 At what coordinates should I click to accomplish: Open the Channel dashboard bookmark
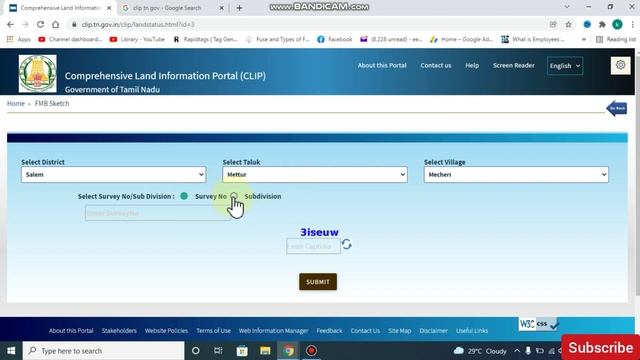click(x=70, y=39)
